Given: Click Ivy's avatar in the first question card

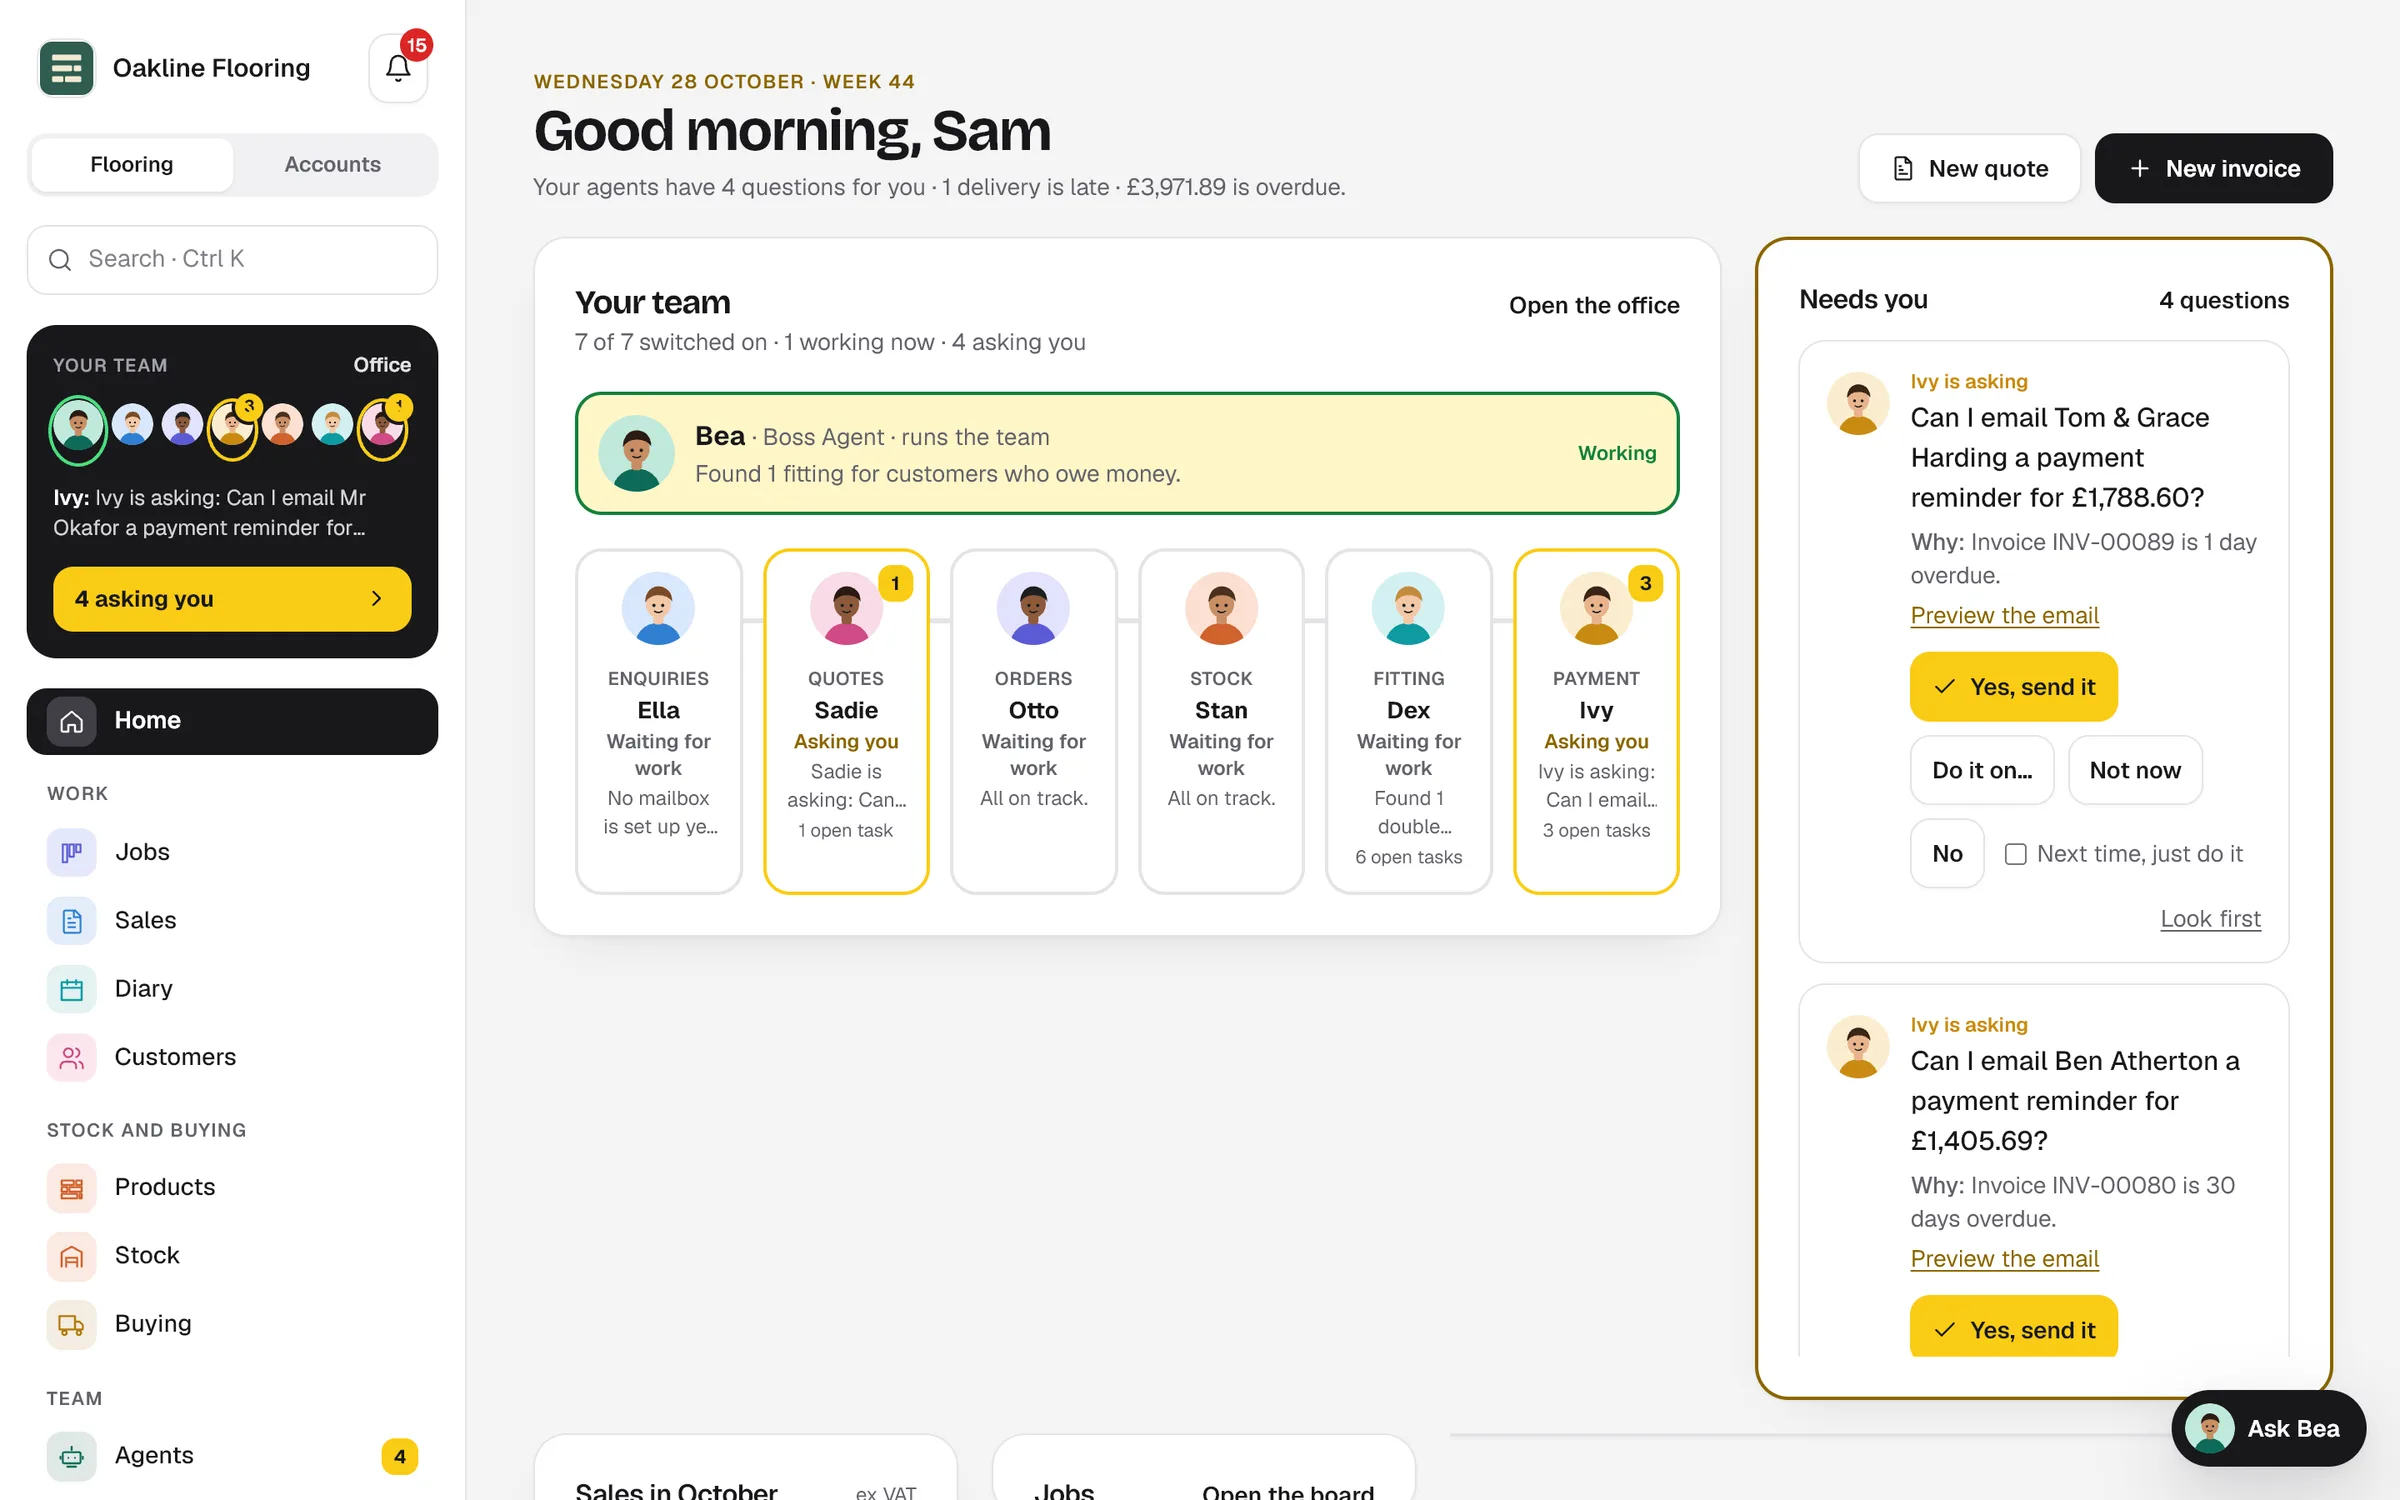Looking at the screenshot, I should point(1858,404).
